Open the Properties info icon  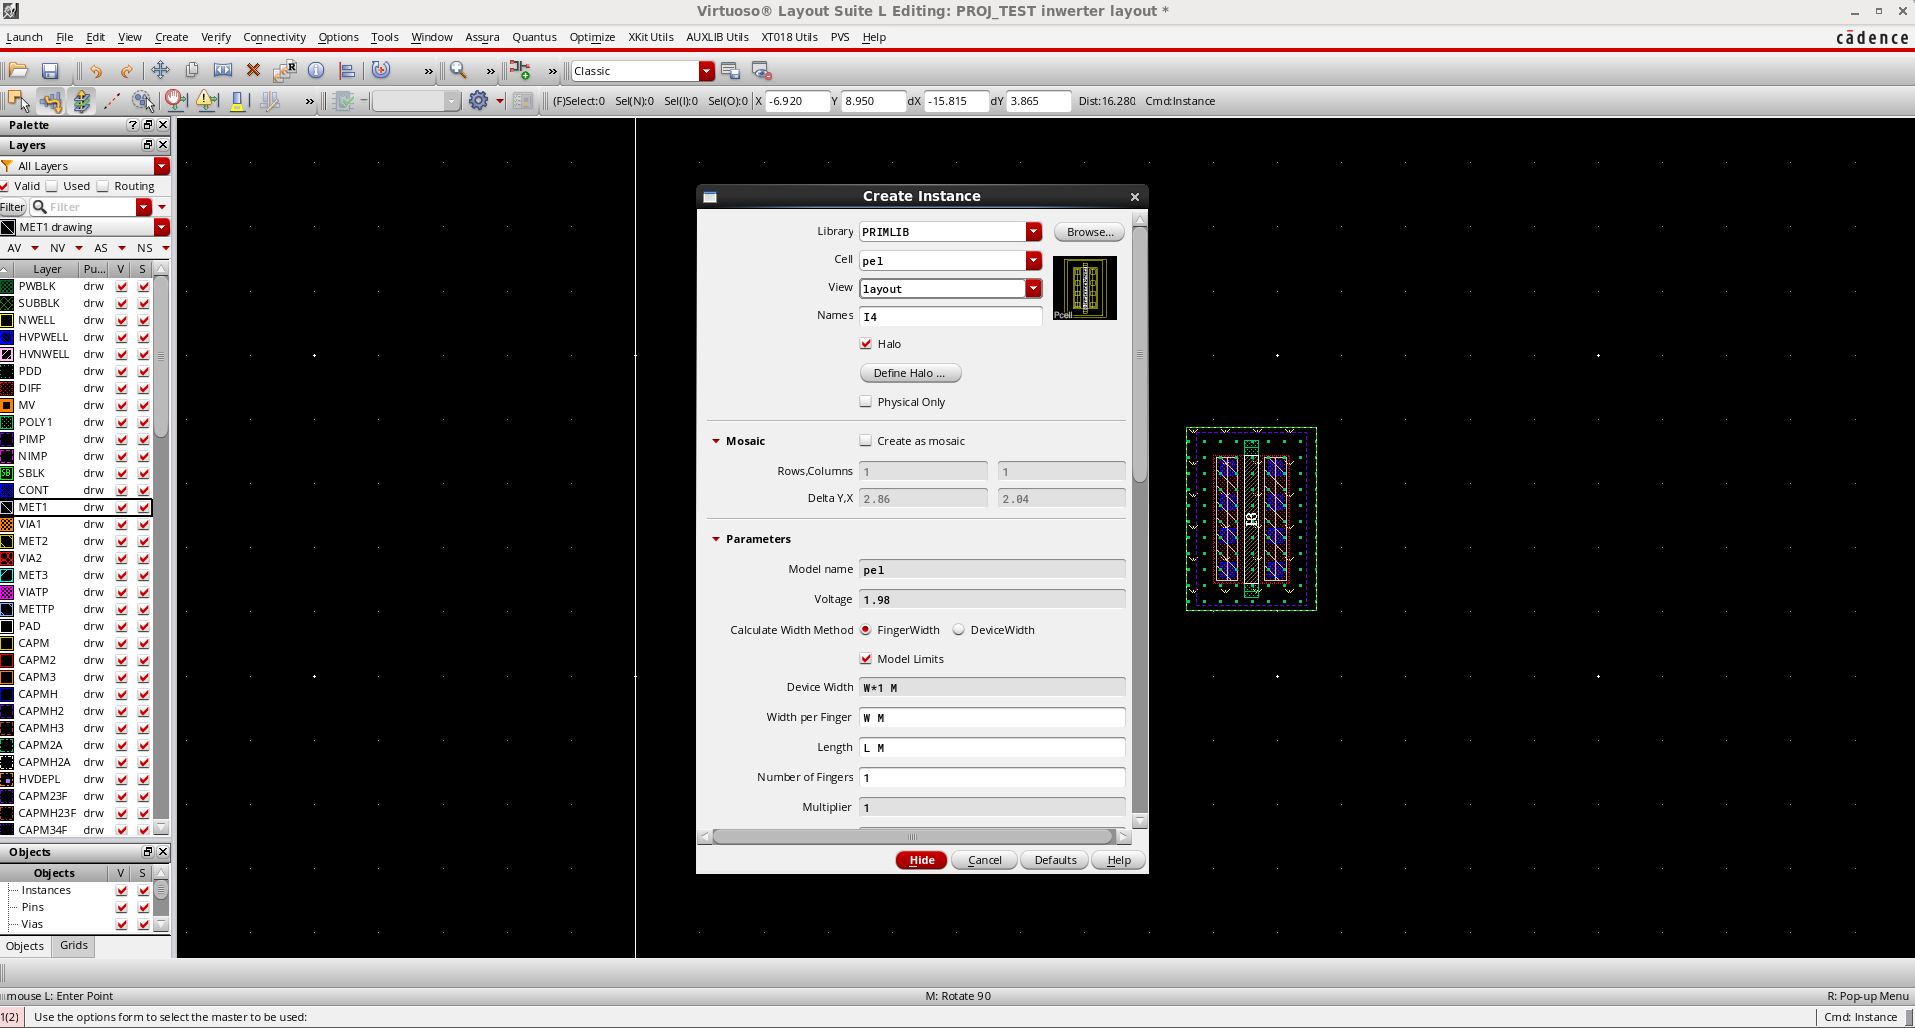click(x=316, y=71)
